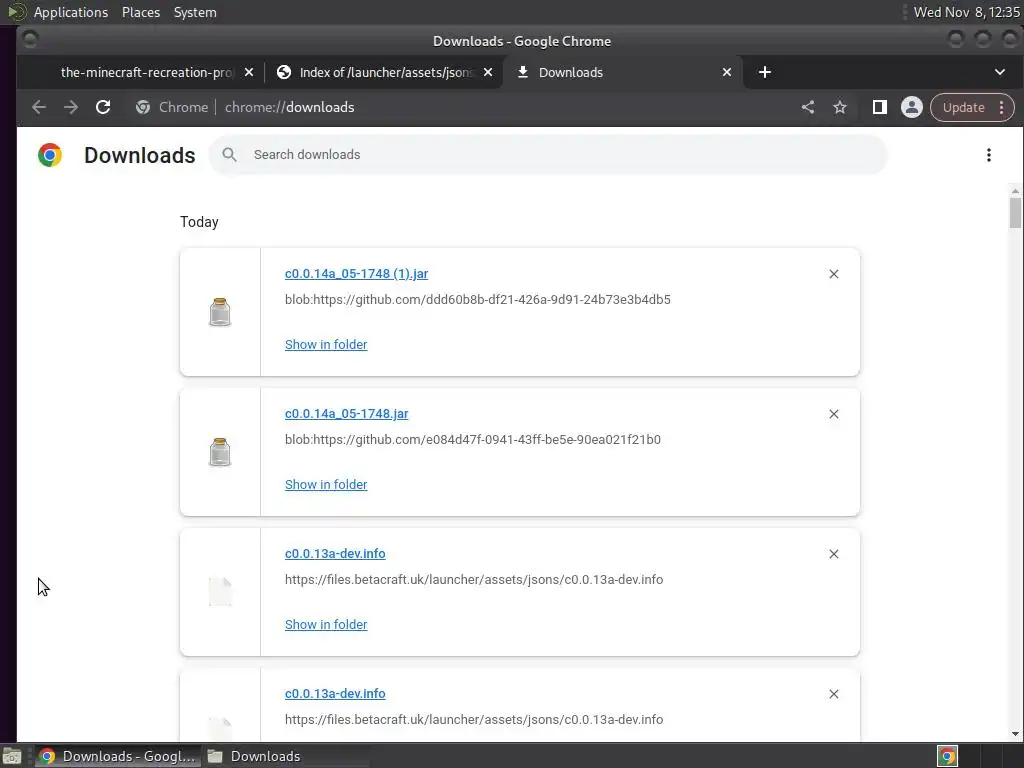Switch to the the-minecraft-recreation-project tab
The width and height of the screenshot is (1024, 768).
click(147, 72)
